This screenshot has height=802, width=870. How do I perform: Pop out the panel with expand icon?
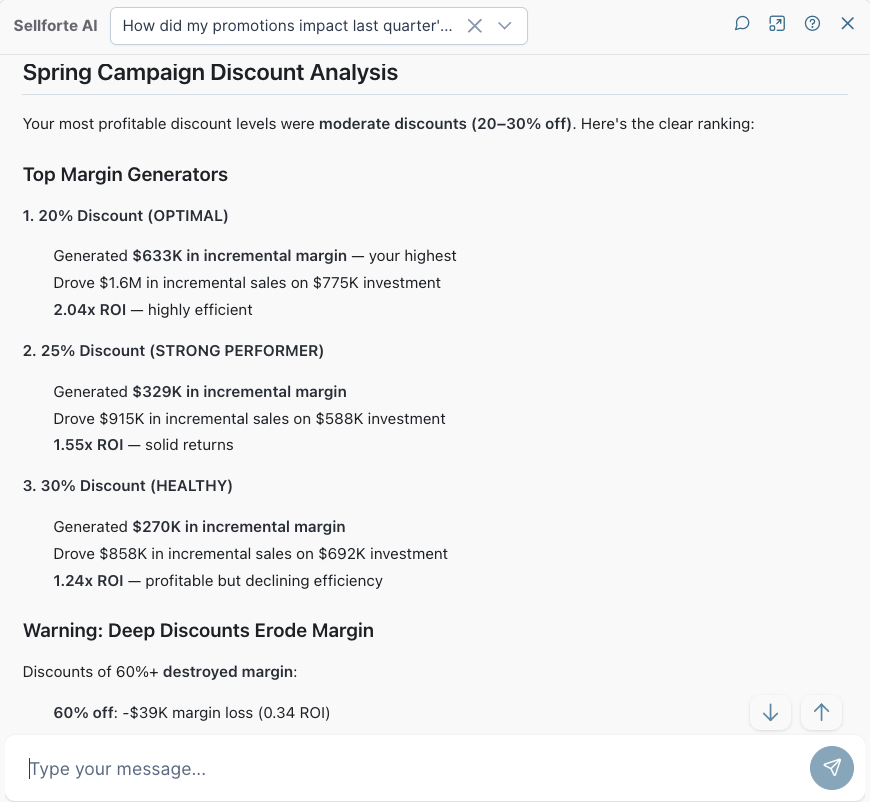777,24
